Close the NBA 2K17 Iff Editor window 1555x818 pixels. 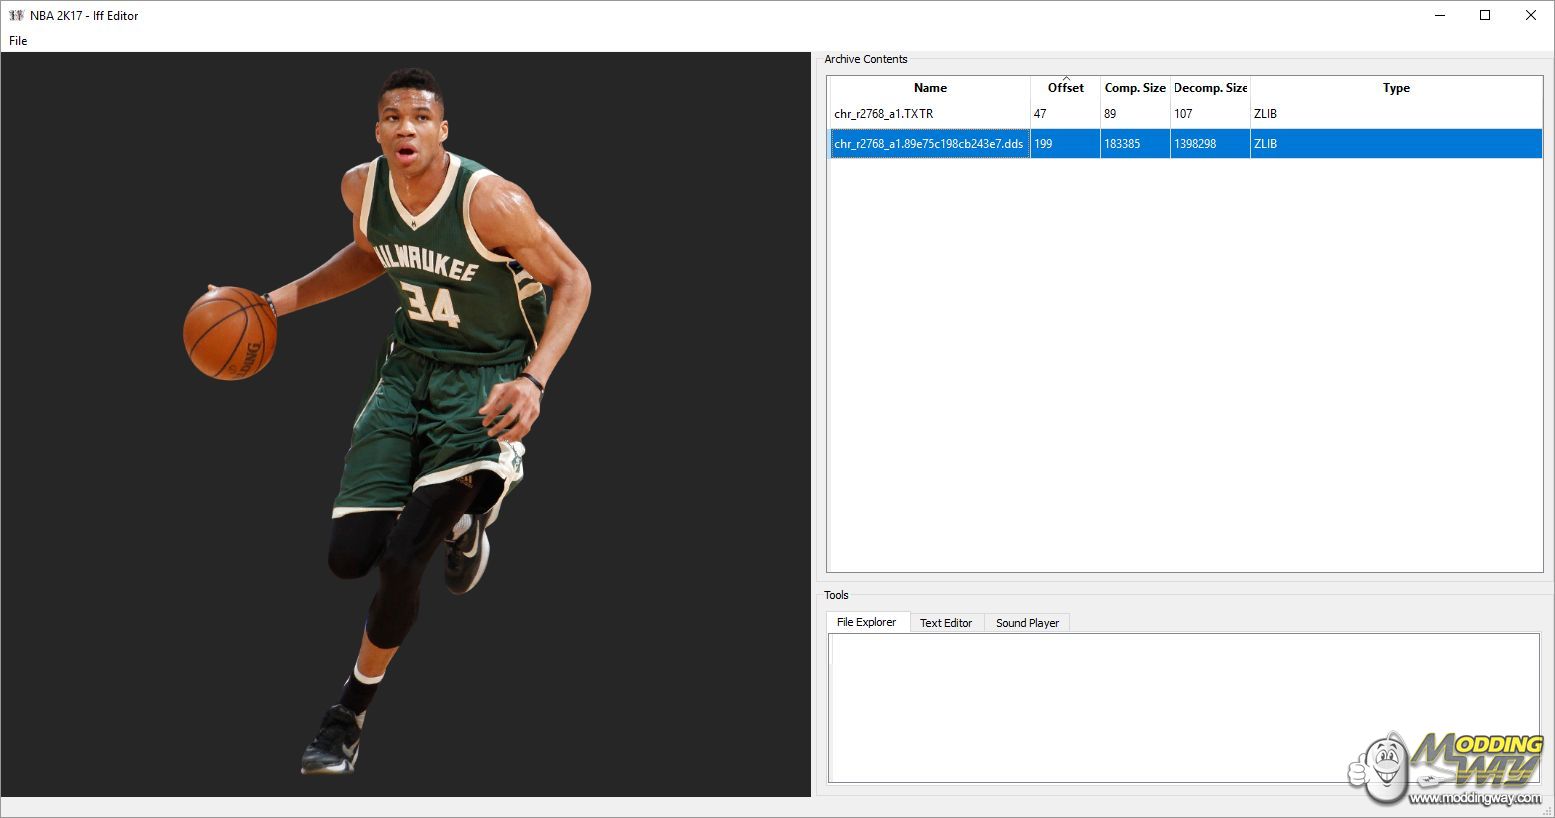[1530, 15]
